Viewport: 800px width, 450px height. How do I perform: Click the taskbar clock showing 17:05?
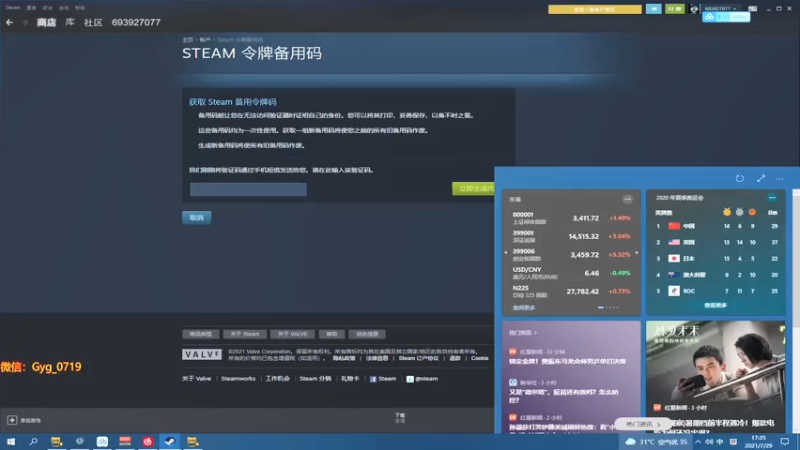point(759,442)
